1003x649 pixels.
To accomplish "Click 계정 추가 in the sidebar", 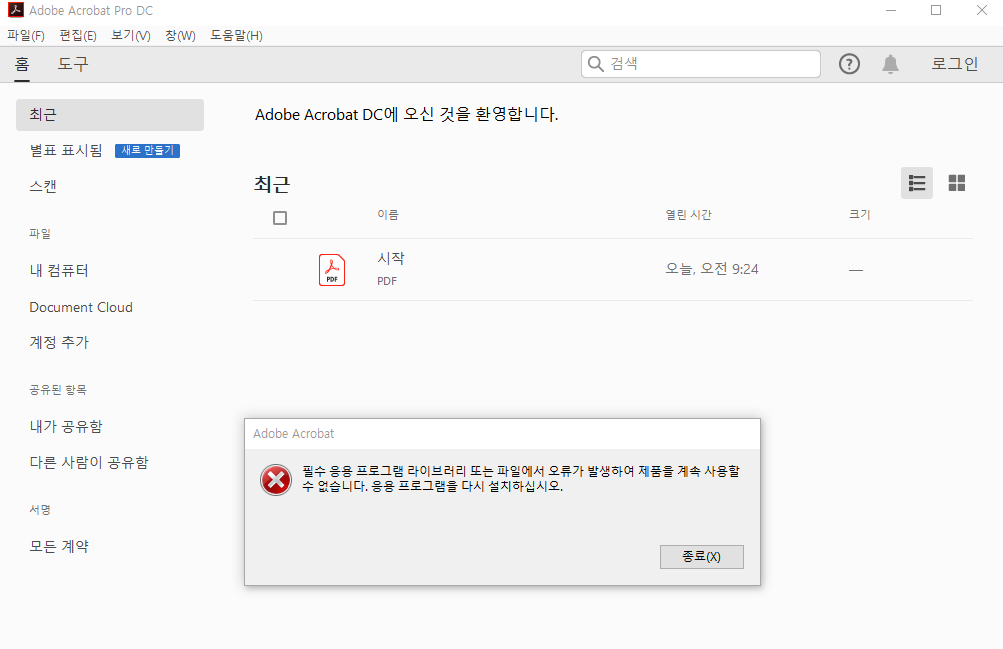I will 59,343.
